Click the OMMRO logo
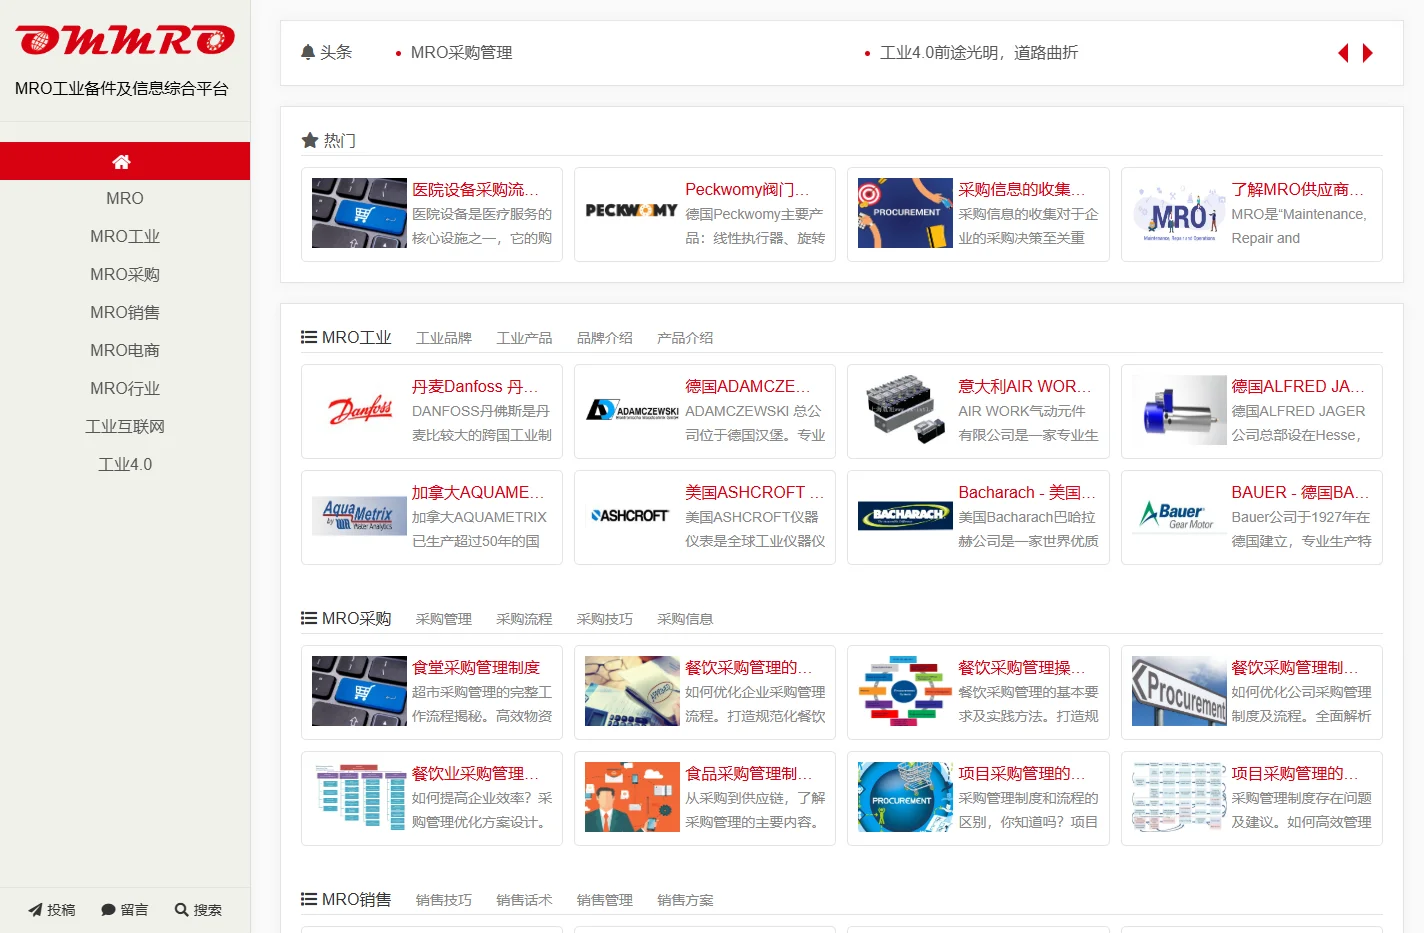The image size is (1424, 933). coord(125,40)
